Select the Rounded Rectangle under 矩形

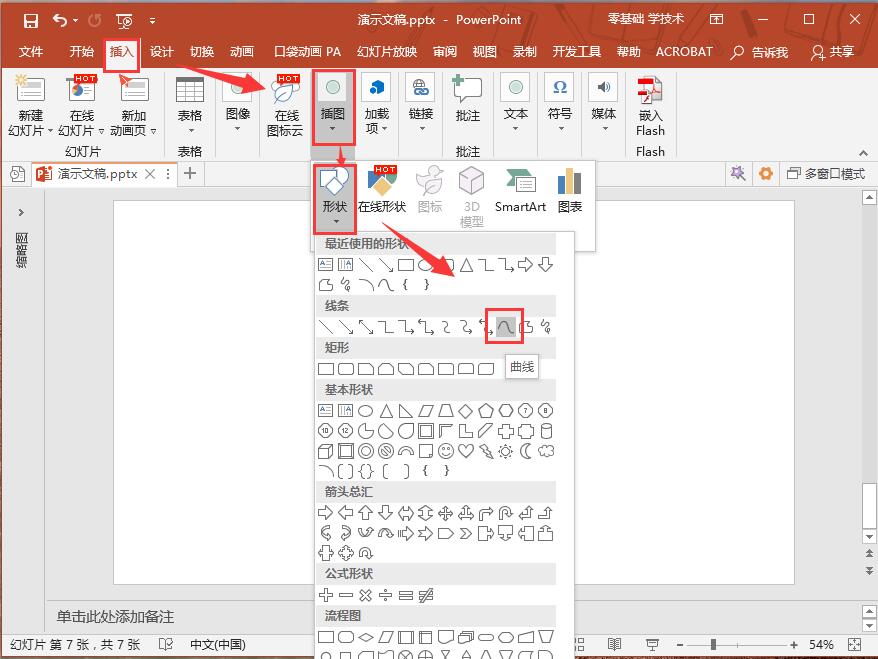click(x=346, y=369)
